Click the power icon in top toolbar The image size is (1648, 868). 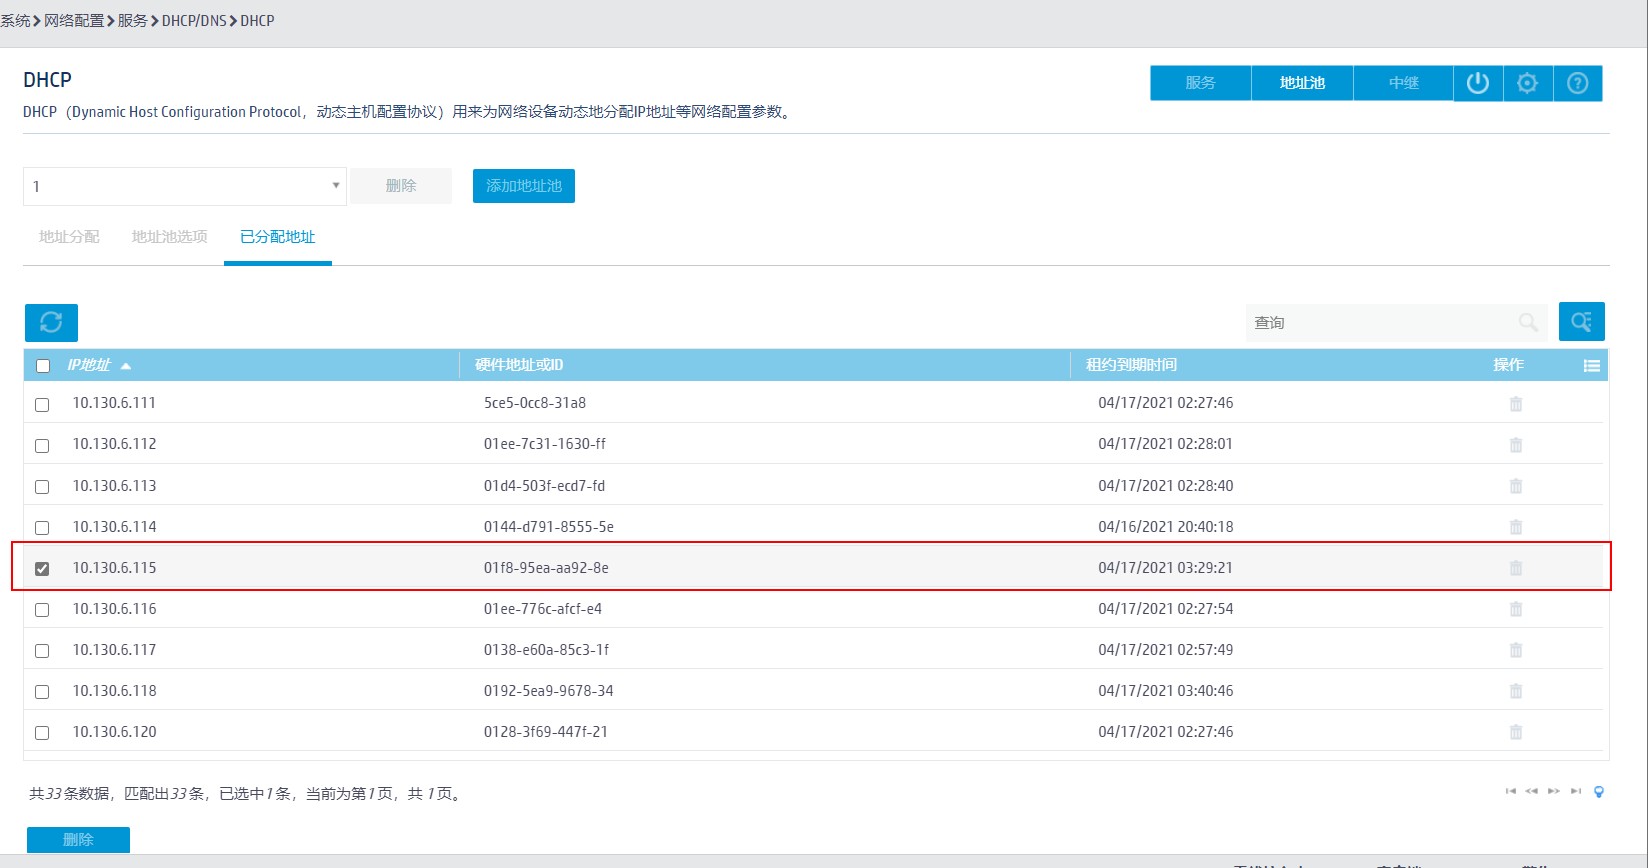point(1477,83)
